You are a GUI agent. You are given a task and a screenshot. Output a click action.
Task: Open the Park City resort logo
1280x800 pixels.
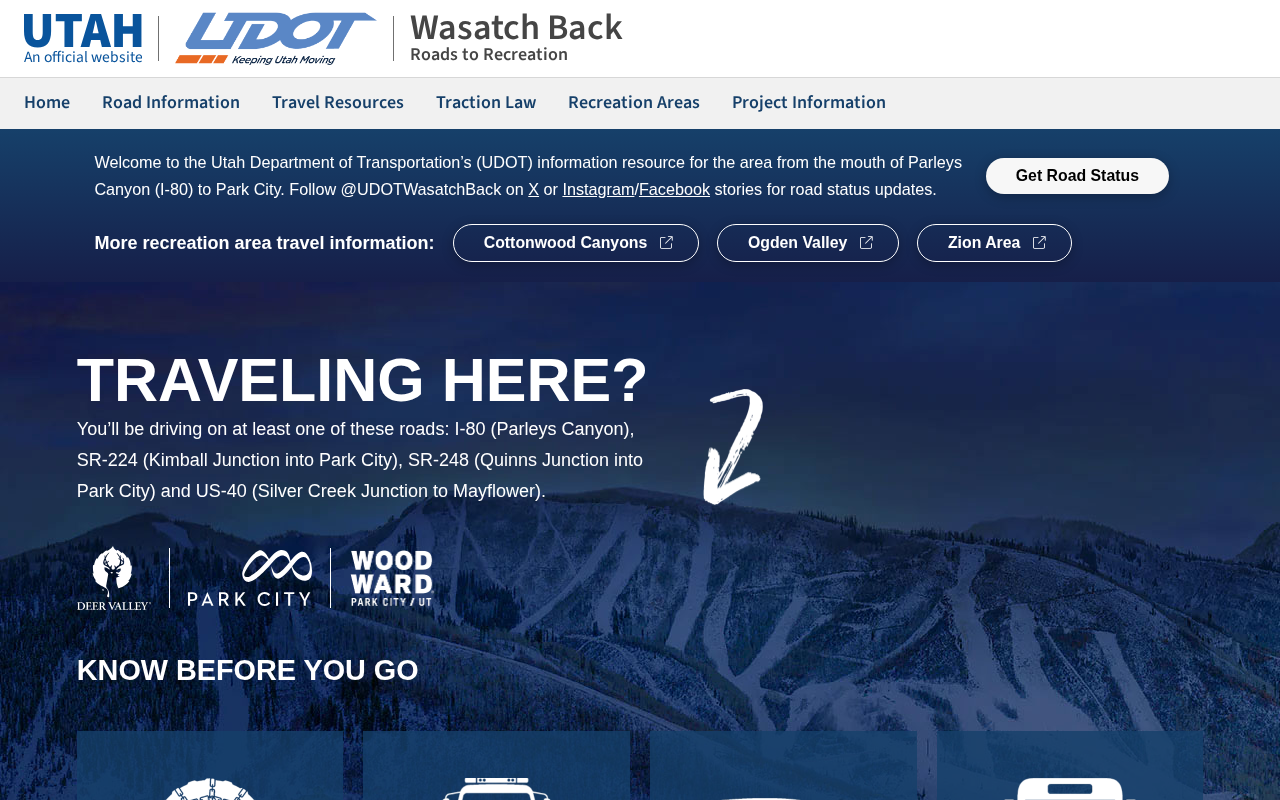pos(250,578)
